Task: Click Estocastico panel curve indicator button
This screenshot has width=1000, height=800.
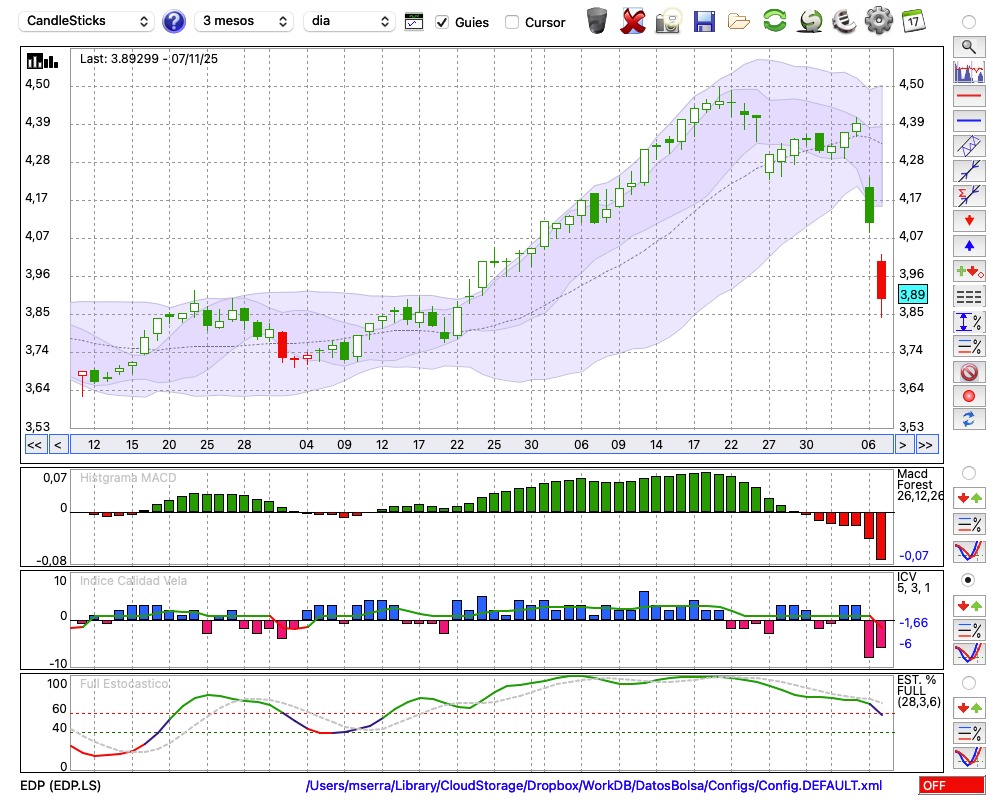Action: [969, 757]
